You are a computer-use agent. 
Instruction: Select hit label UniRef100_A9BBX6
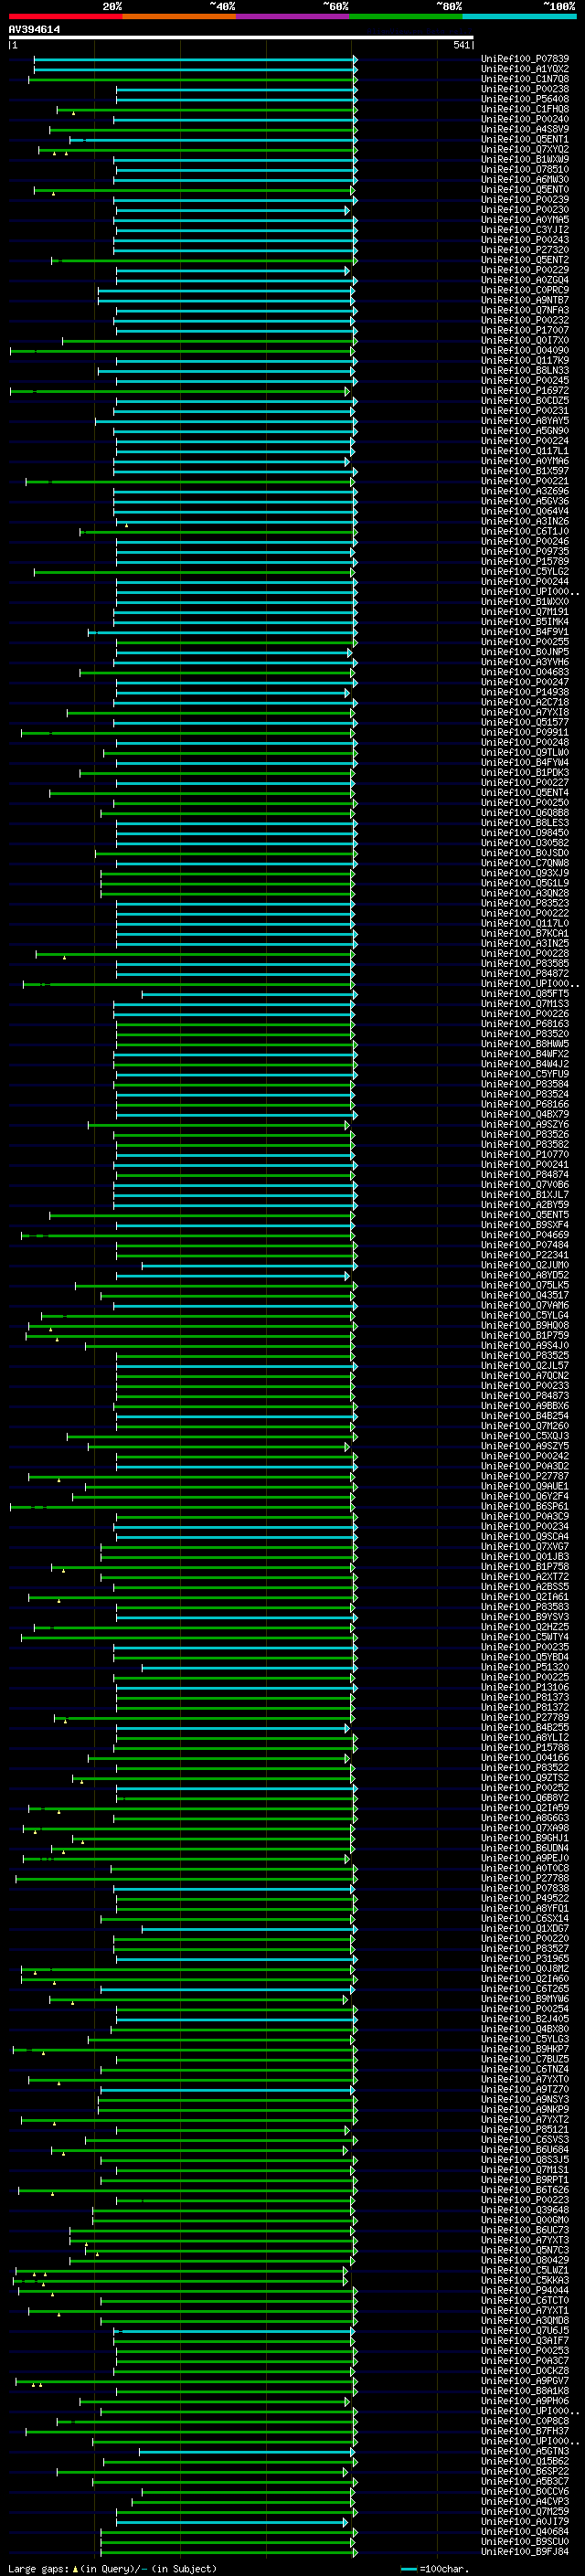[x=525, y=1406]
